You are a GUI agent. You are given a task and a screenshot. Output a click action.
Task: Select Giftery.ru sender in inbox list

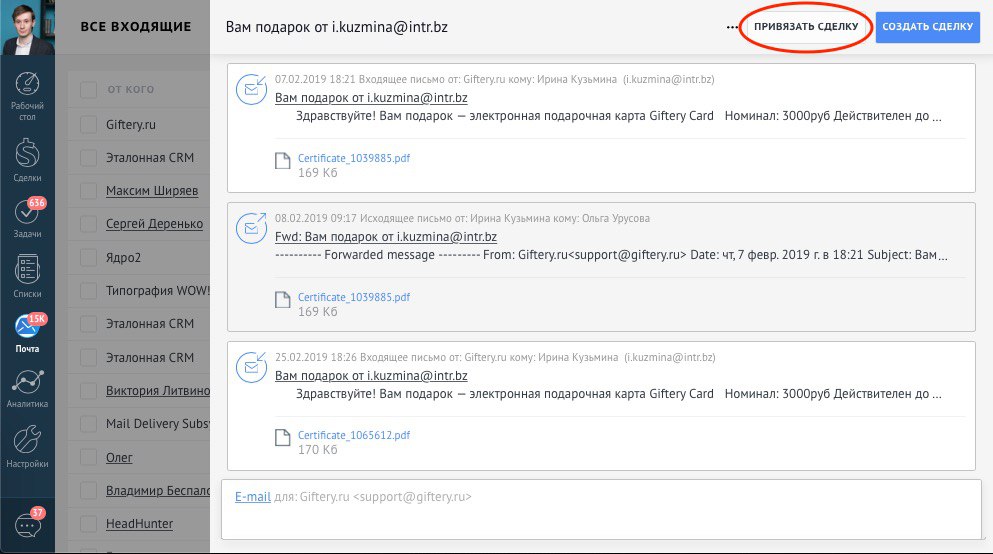point(130,125)
